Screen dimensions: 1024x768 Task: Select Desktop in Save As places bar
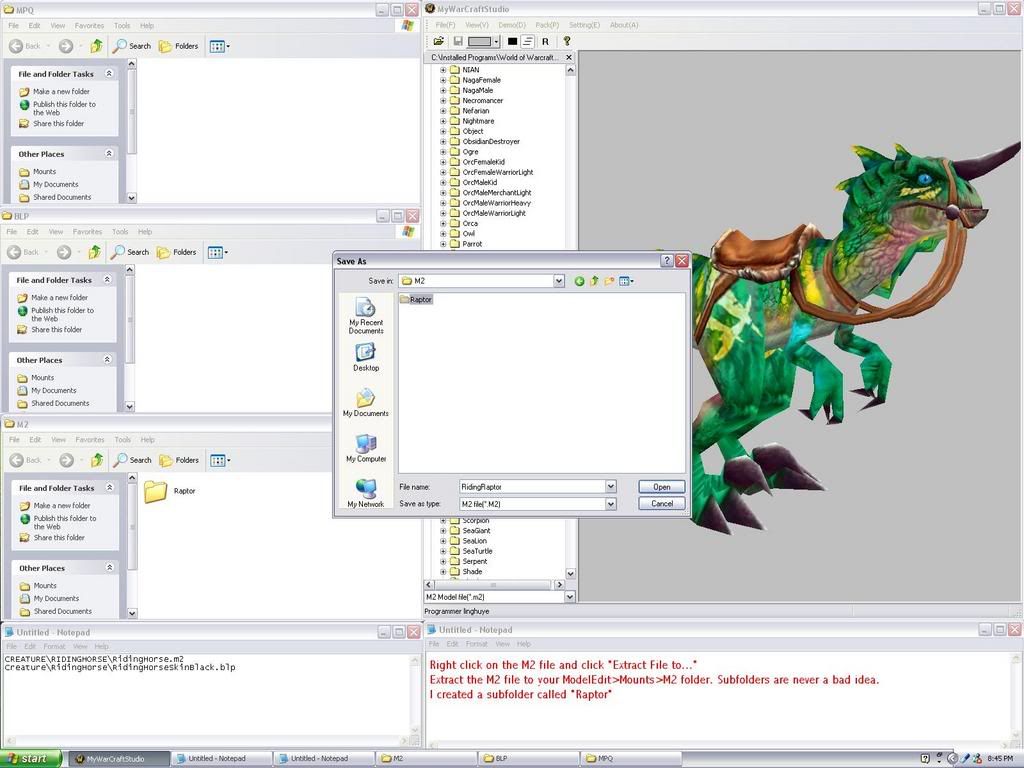366,357
